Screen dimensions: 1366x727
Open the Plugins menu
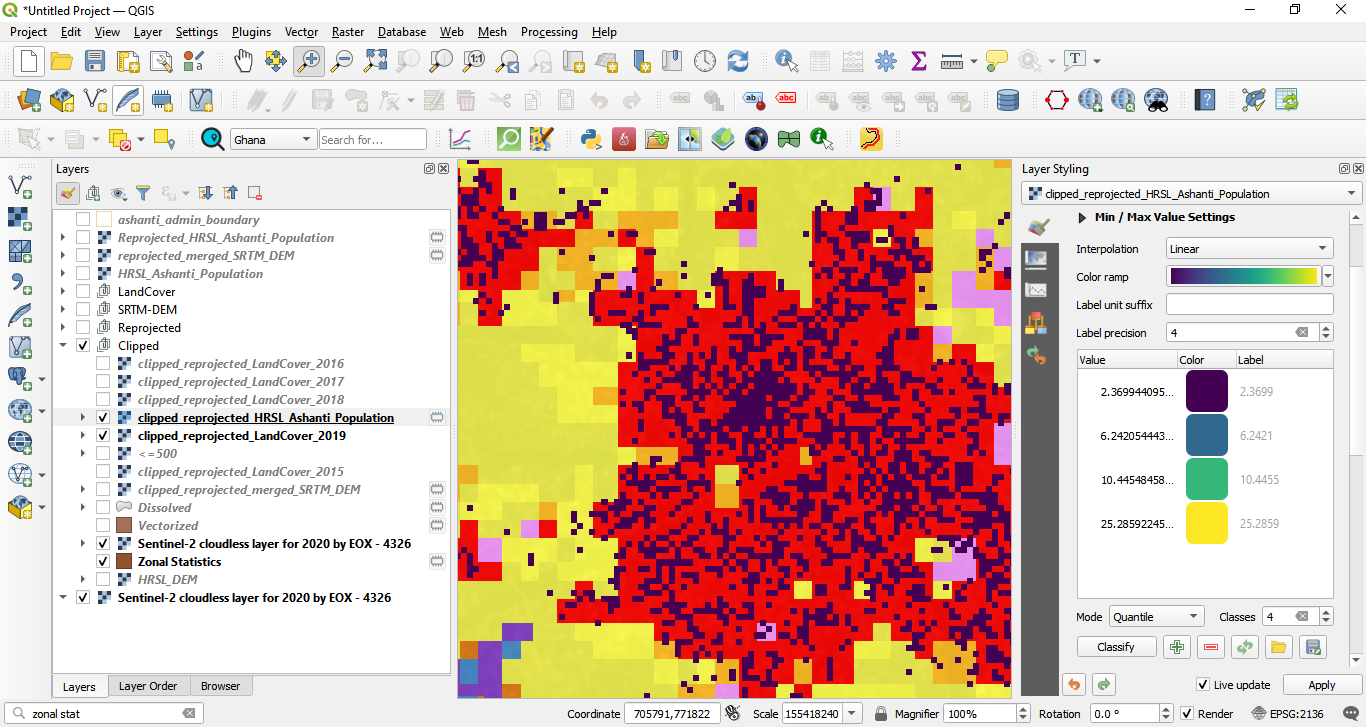pos(251,32)
